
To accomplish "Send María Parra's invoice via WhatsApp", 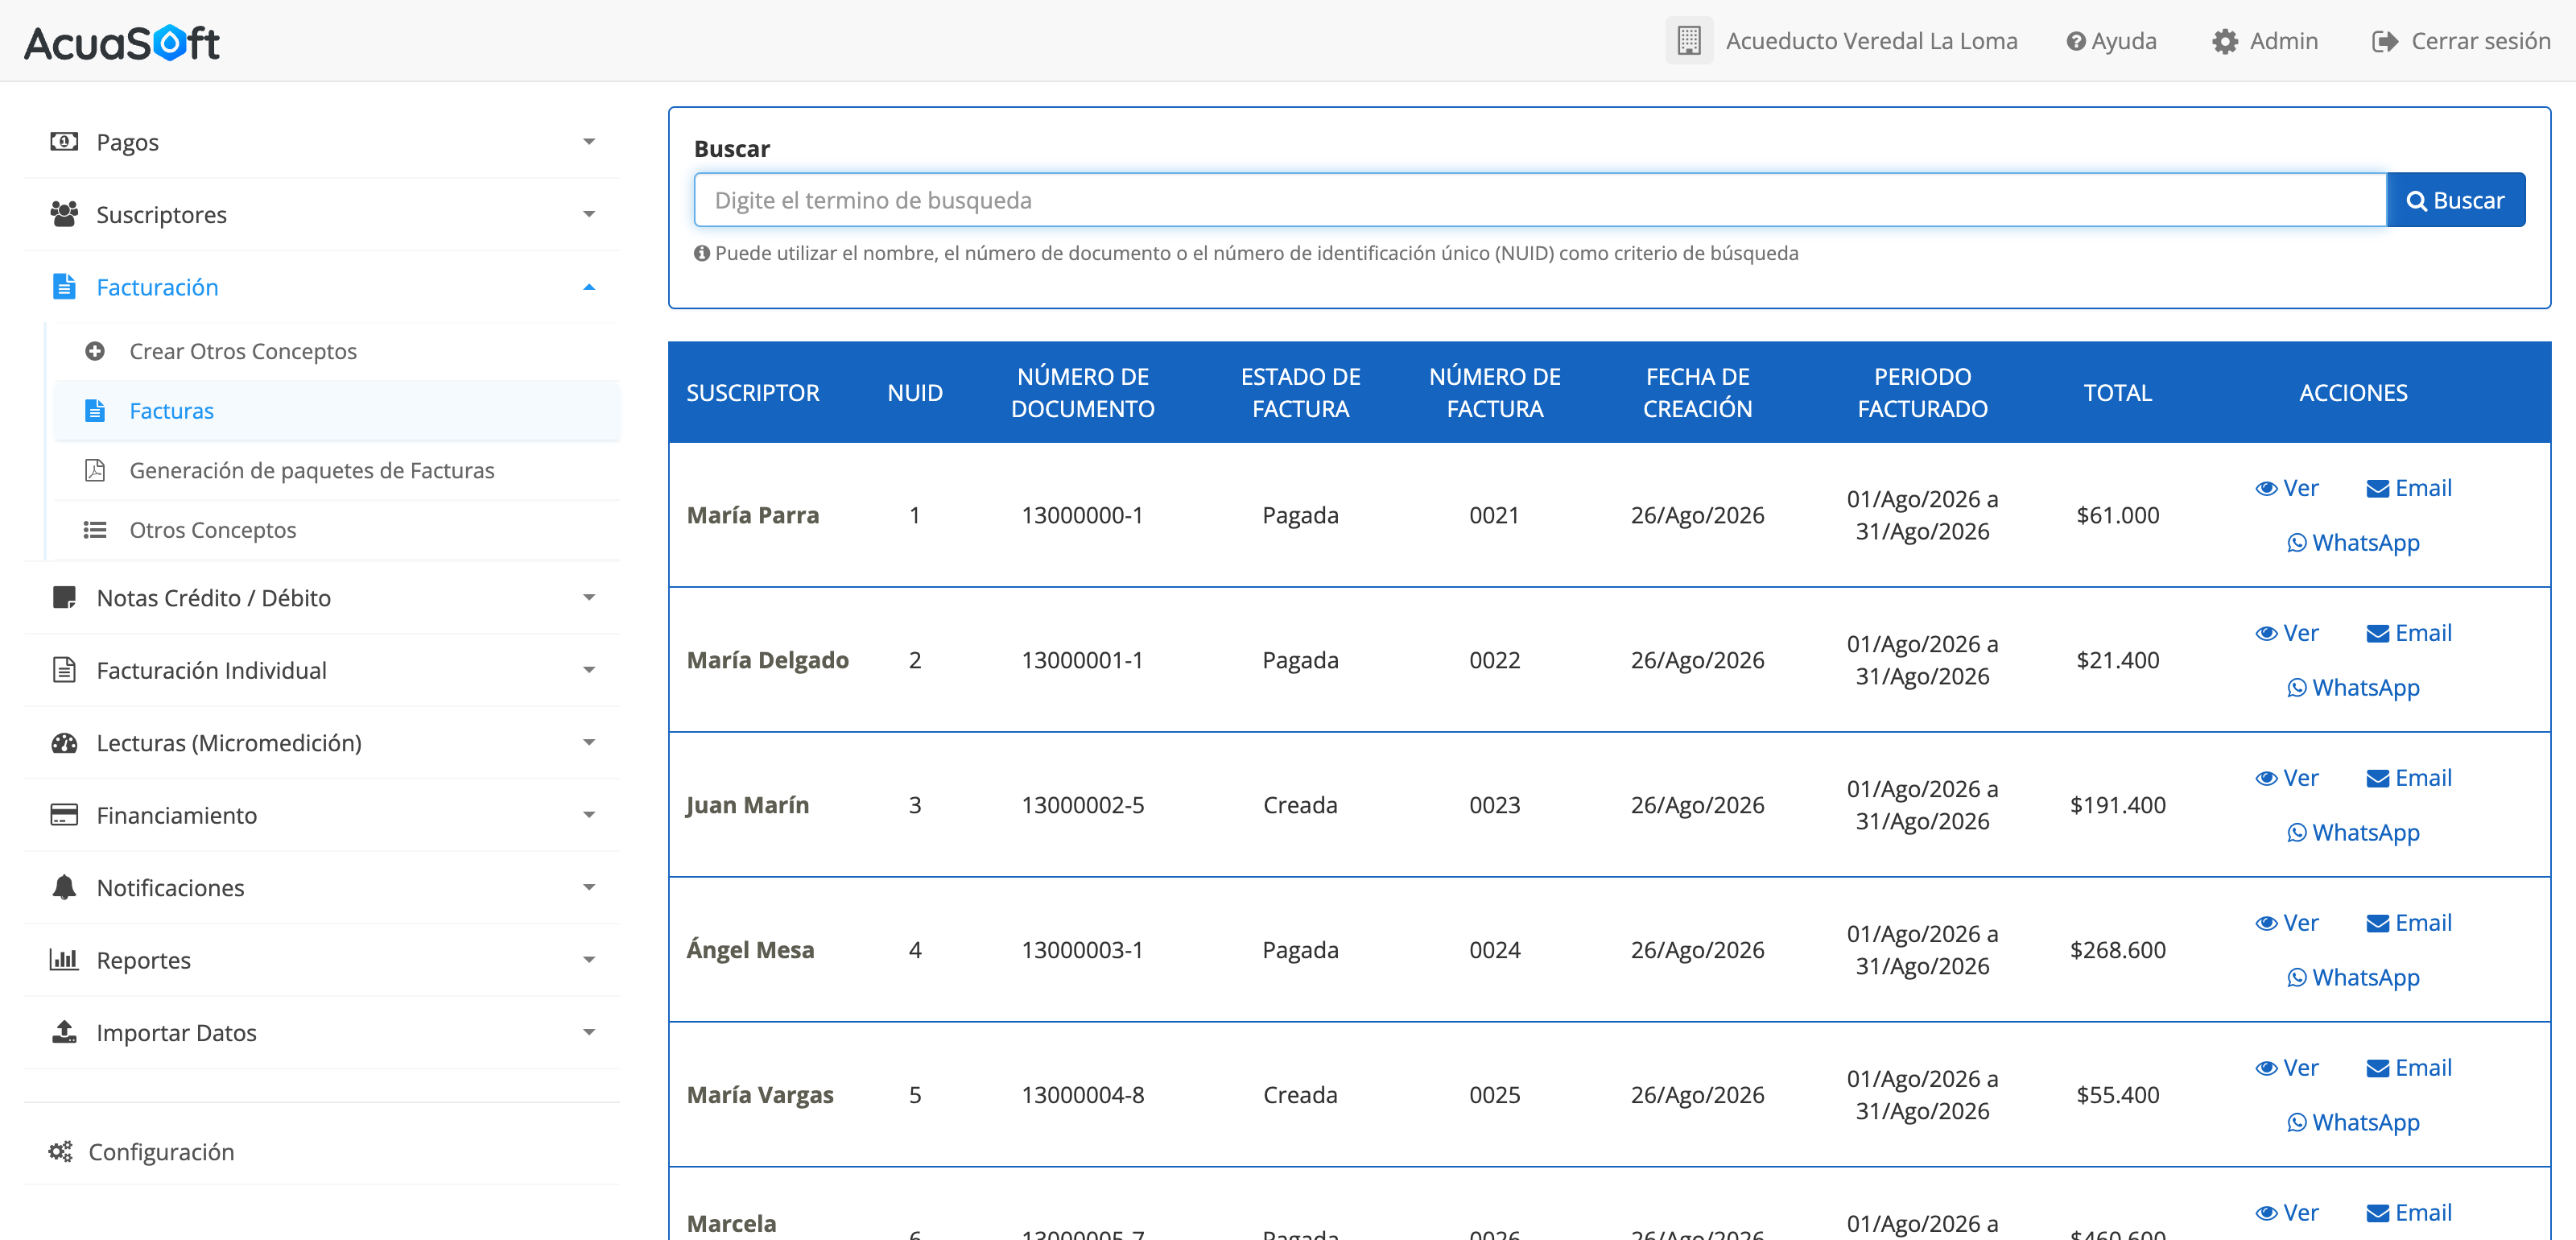I will [2353, 542].
